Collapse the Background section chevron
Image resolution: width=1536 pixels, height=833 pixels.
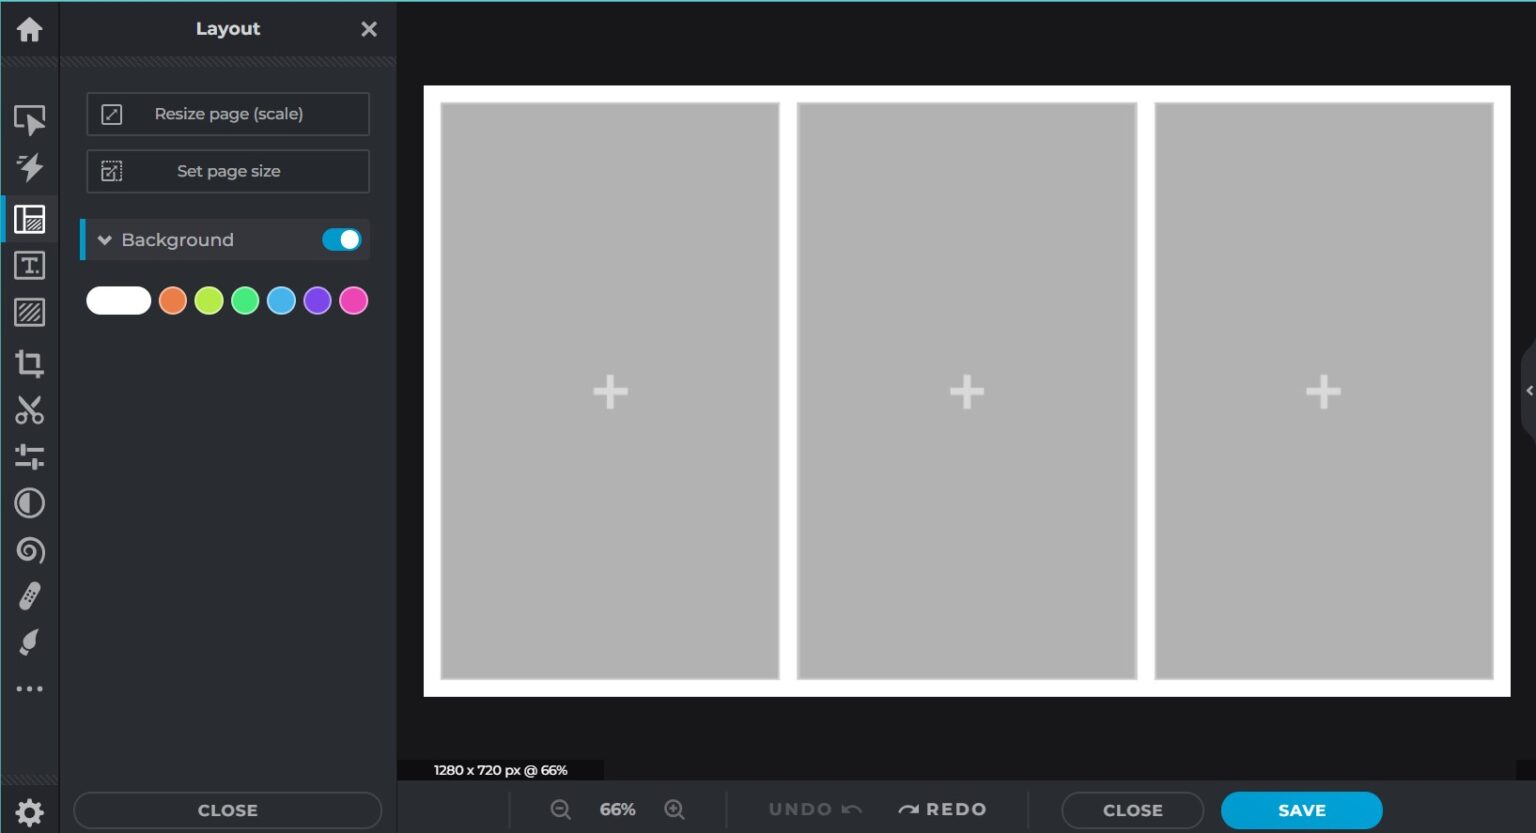(104, 240)
